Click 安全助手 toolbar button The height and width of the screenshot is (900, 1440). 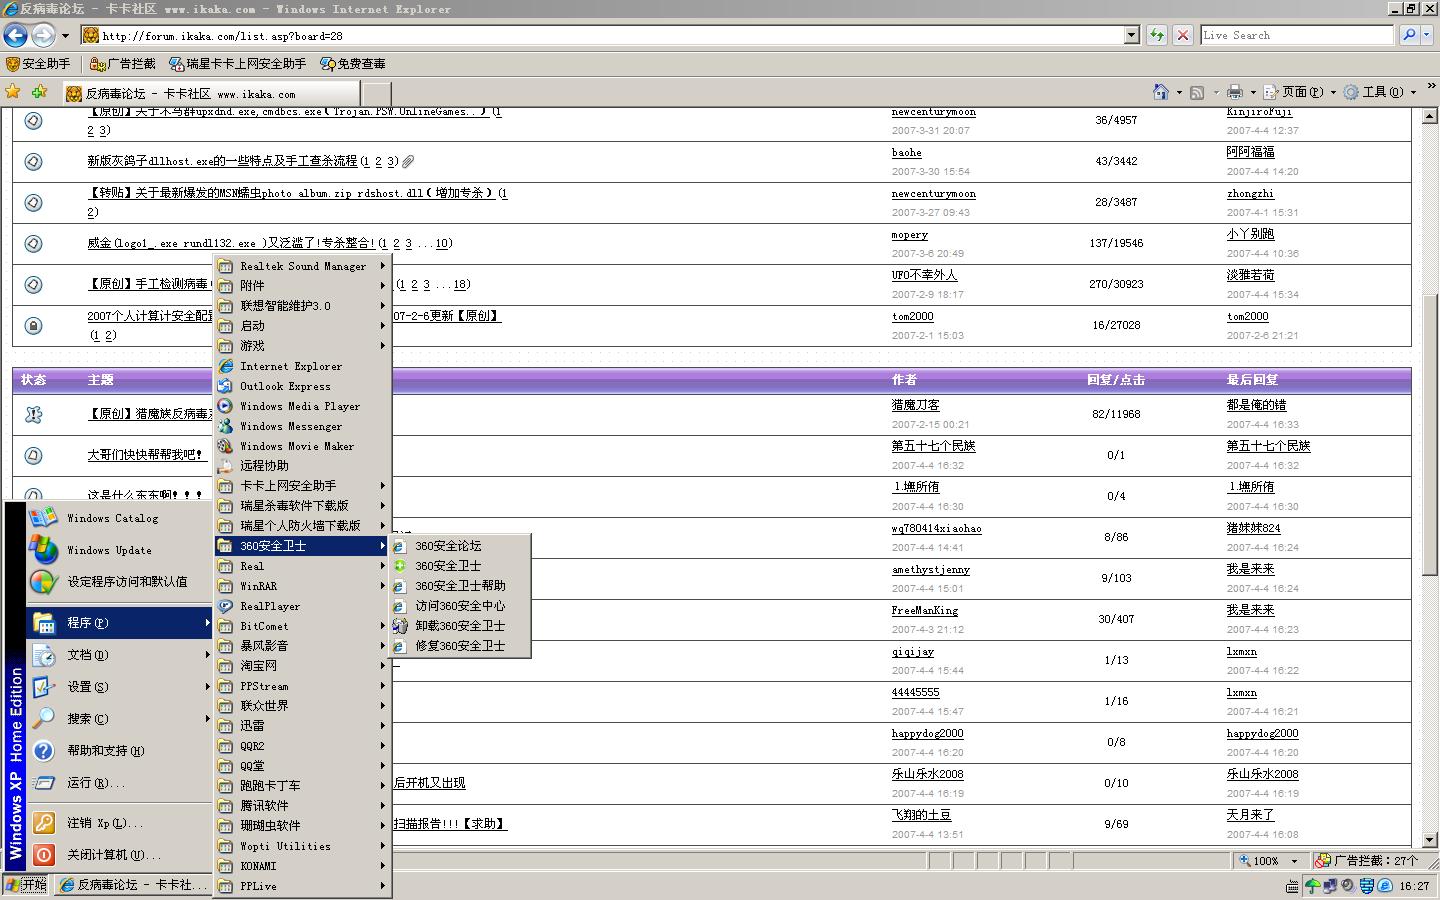tap(39, 64)
